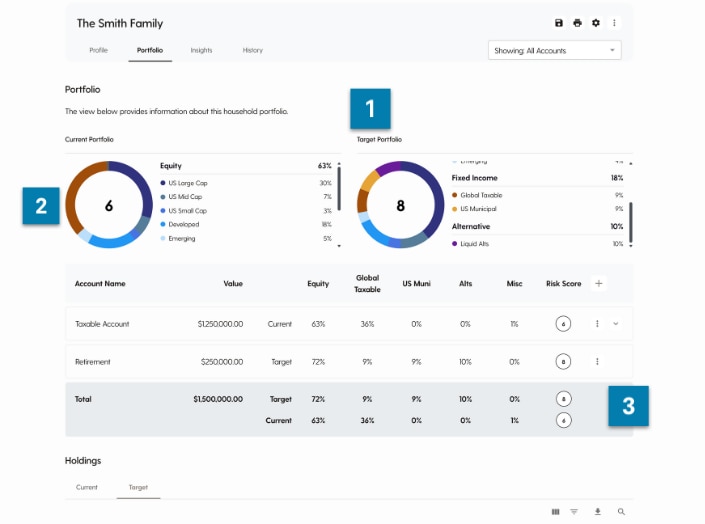Click the purple Liquid Alts legend swatch

pyautogui.click(x=455, y=244)
